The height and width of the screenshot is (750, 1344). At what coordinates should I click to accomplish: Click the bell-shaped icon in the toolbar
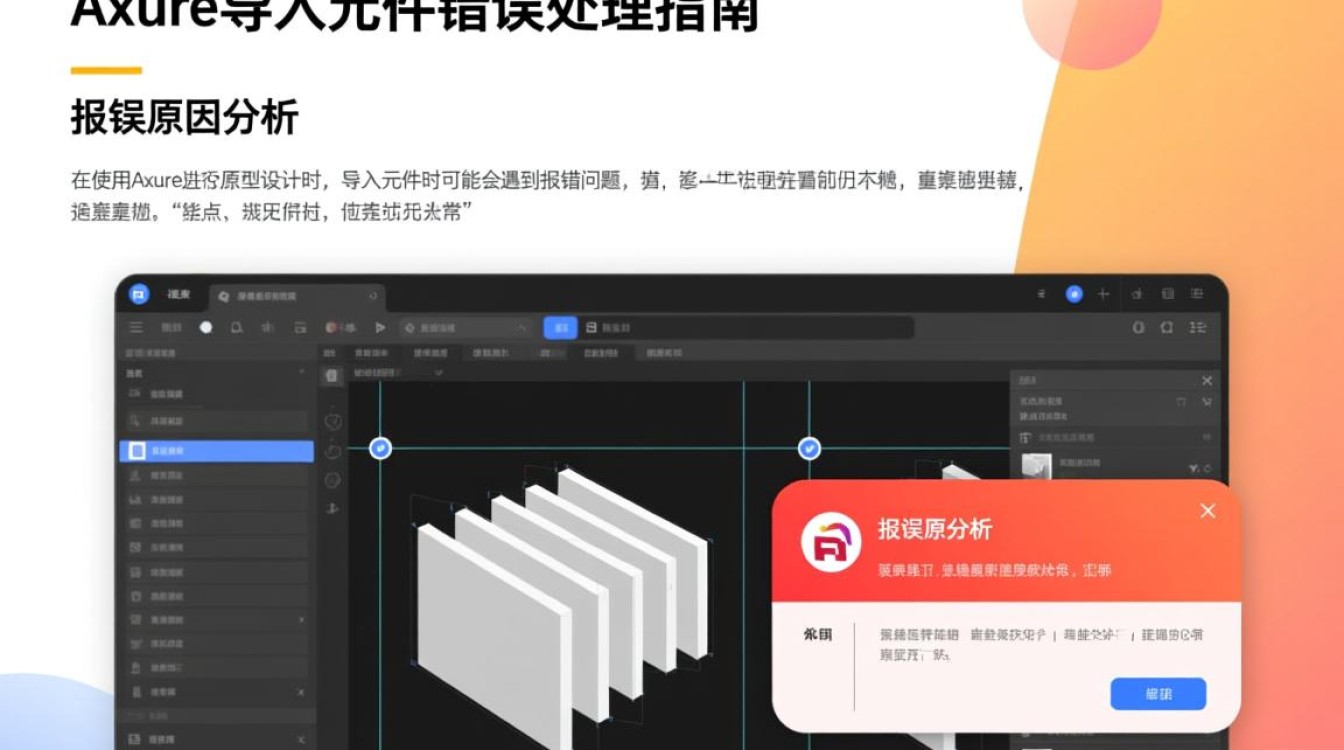click(236, 327)
